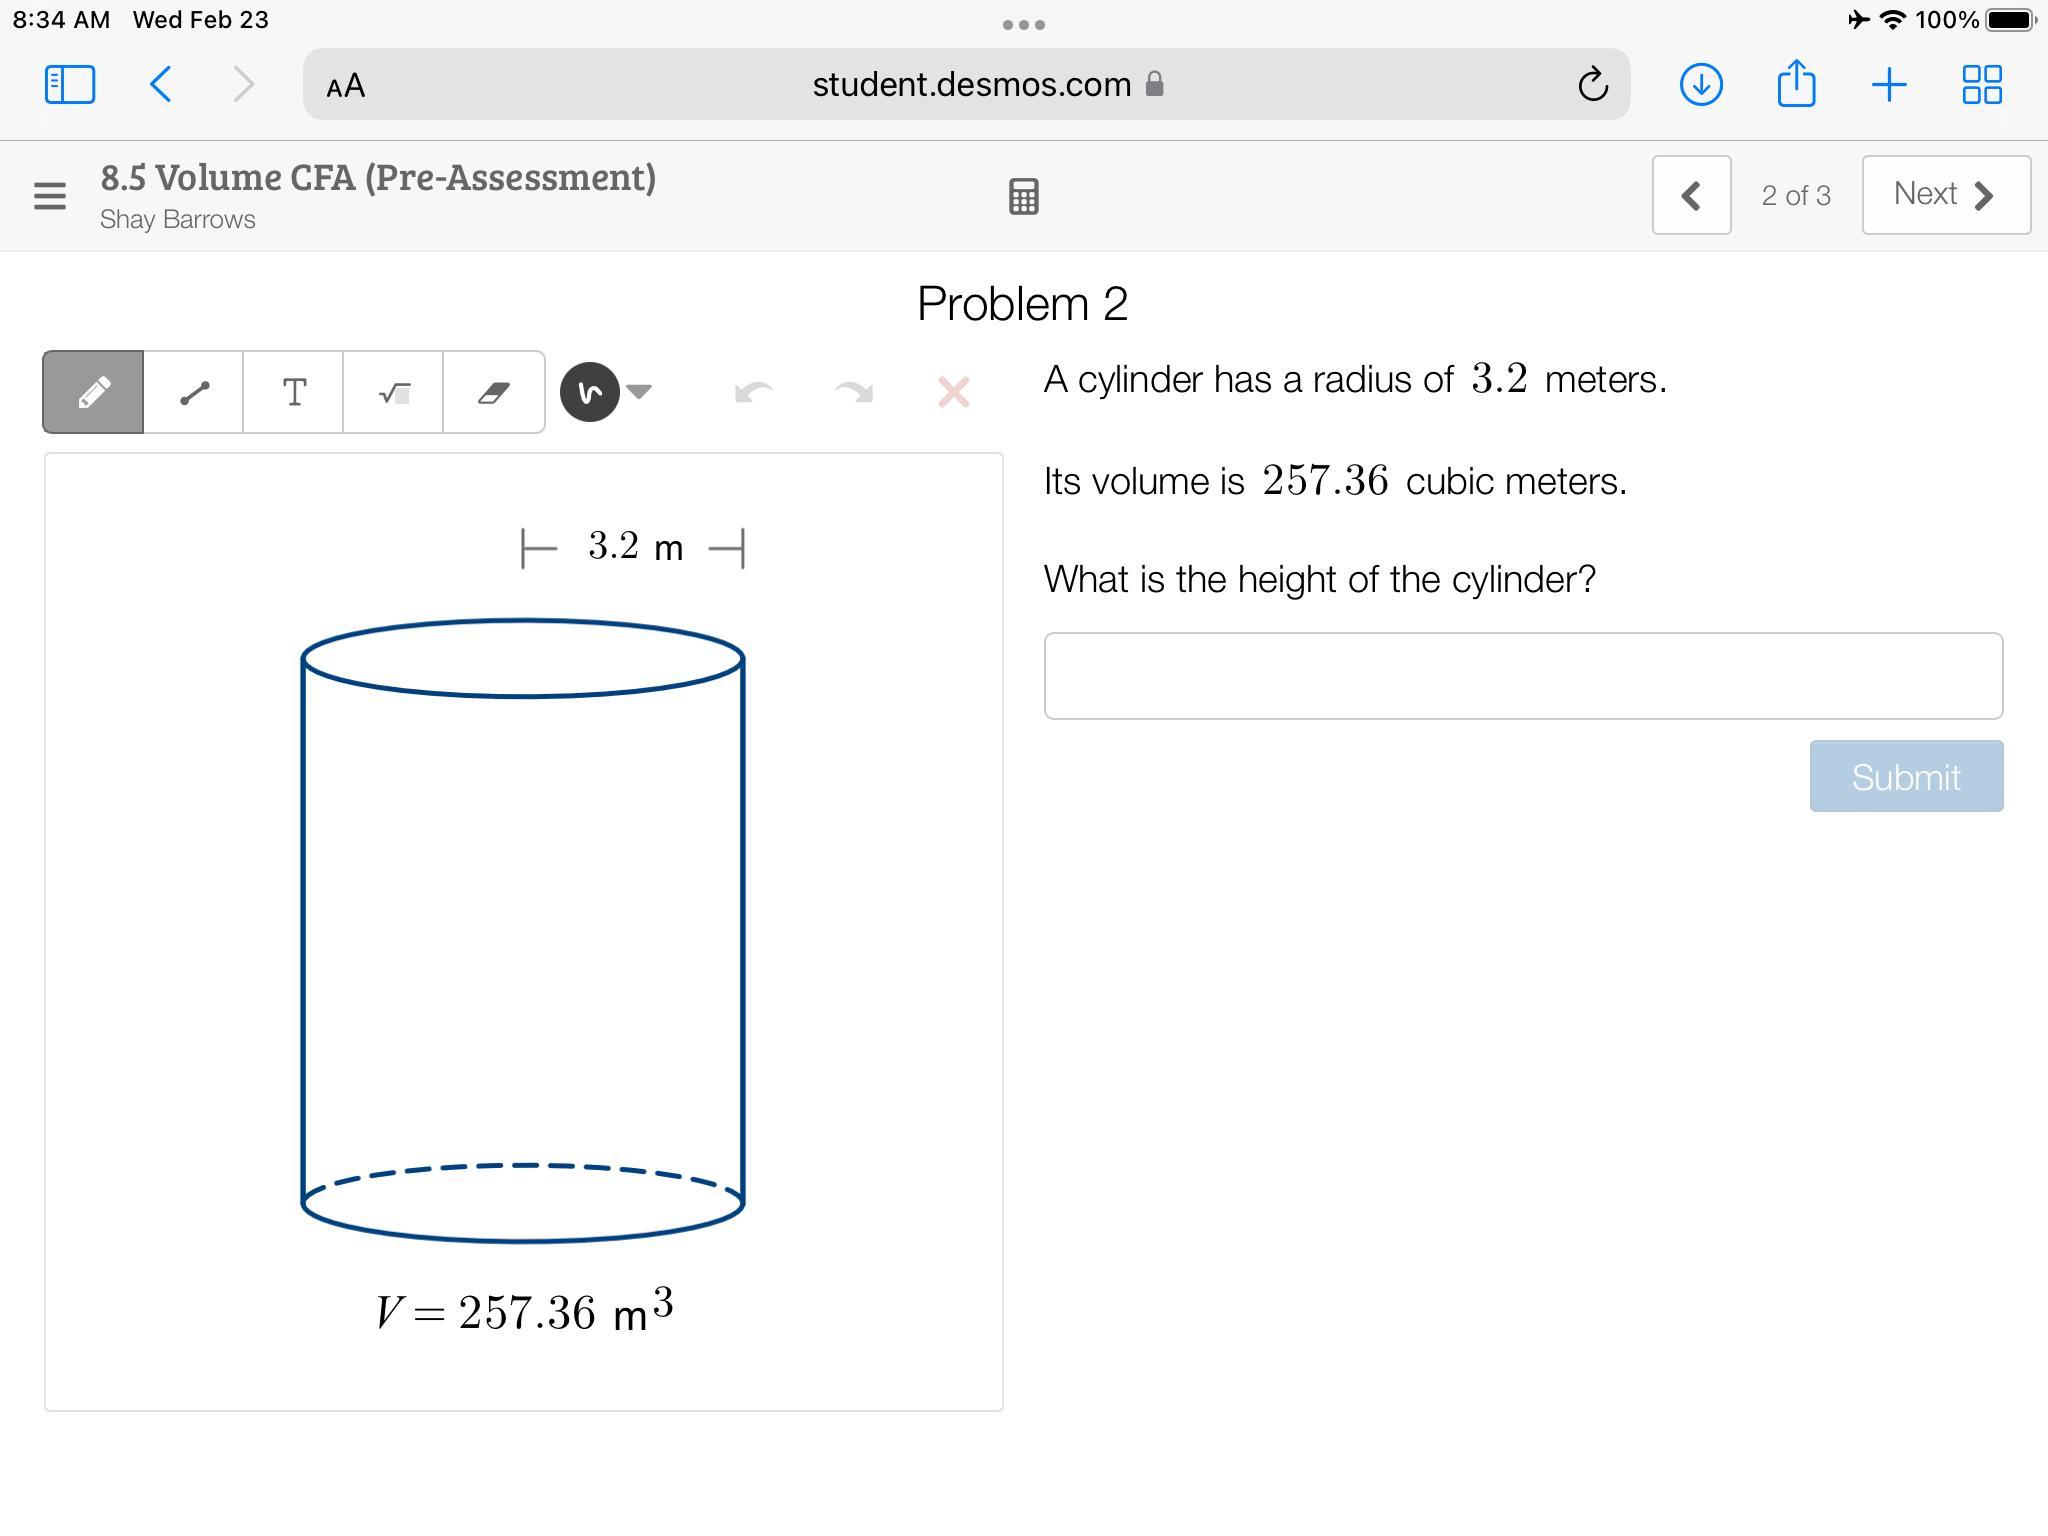
Task: Select the pencil sketch tool
Action: [93, 392]
